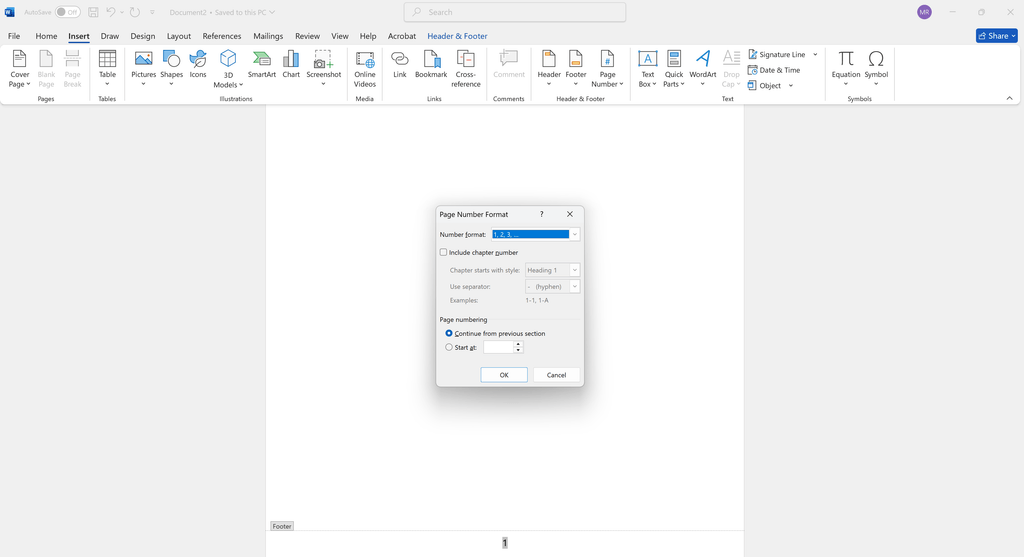Open the Number format dropdown
The width and height of the screenshot is (1024, 557).
coord(575,234)
